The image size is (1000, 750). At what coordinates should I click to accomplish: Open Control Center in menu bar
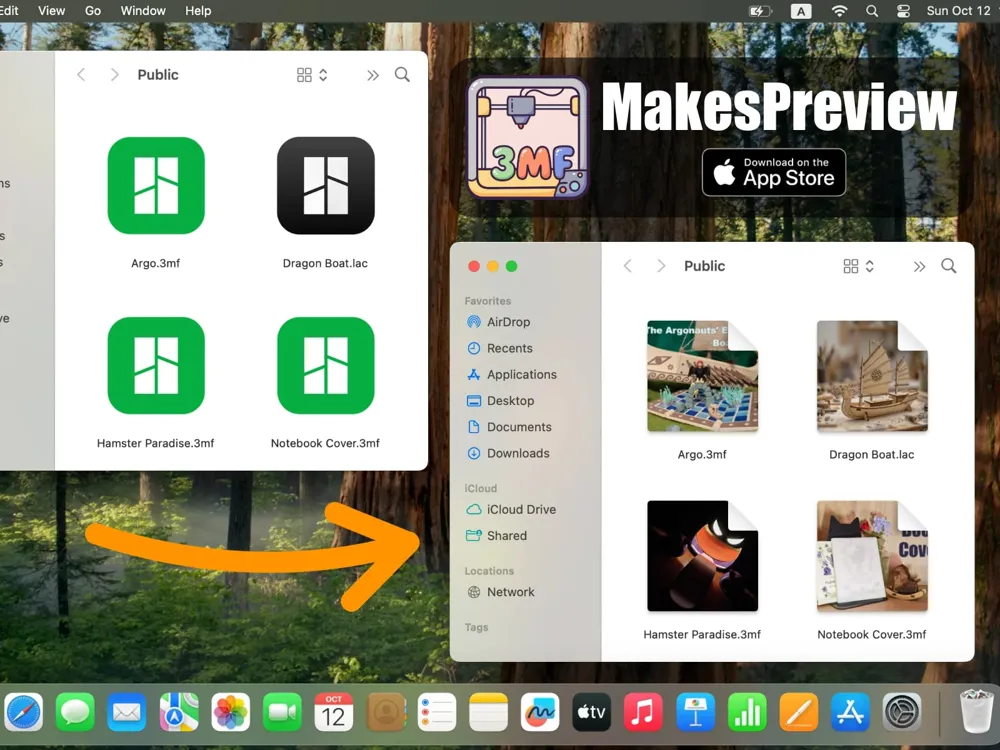click(903, 11)
